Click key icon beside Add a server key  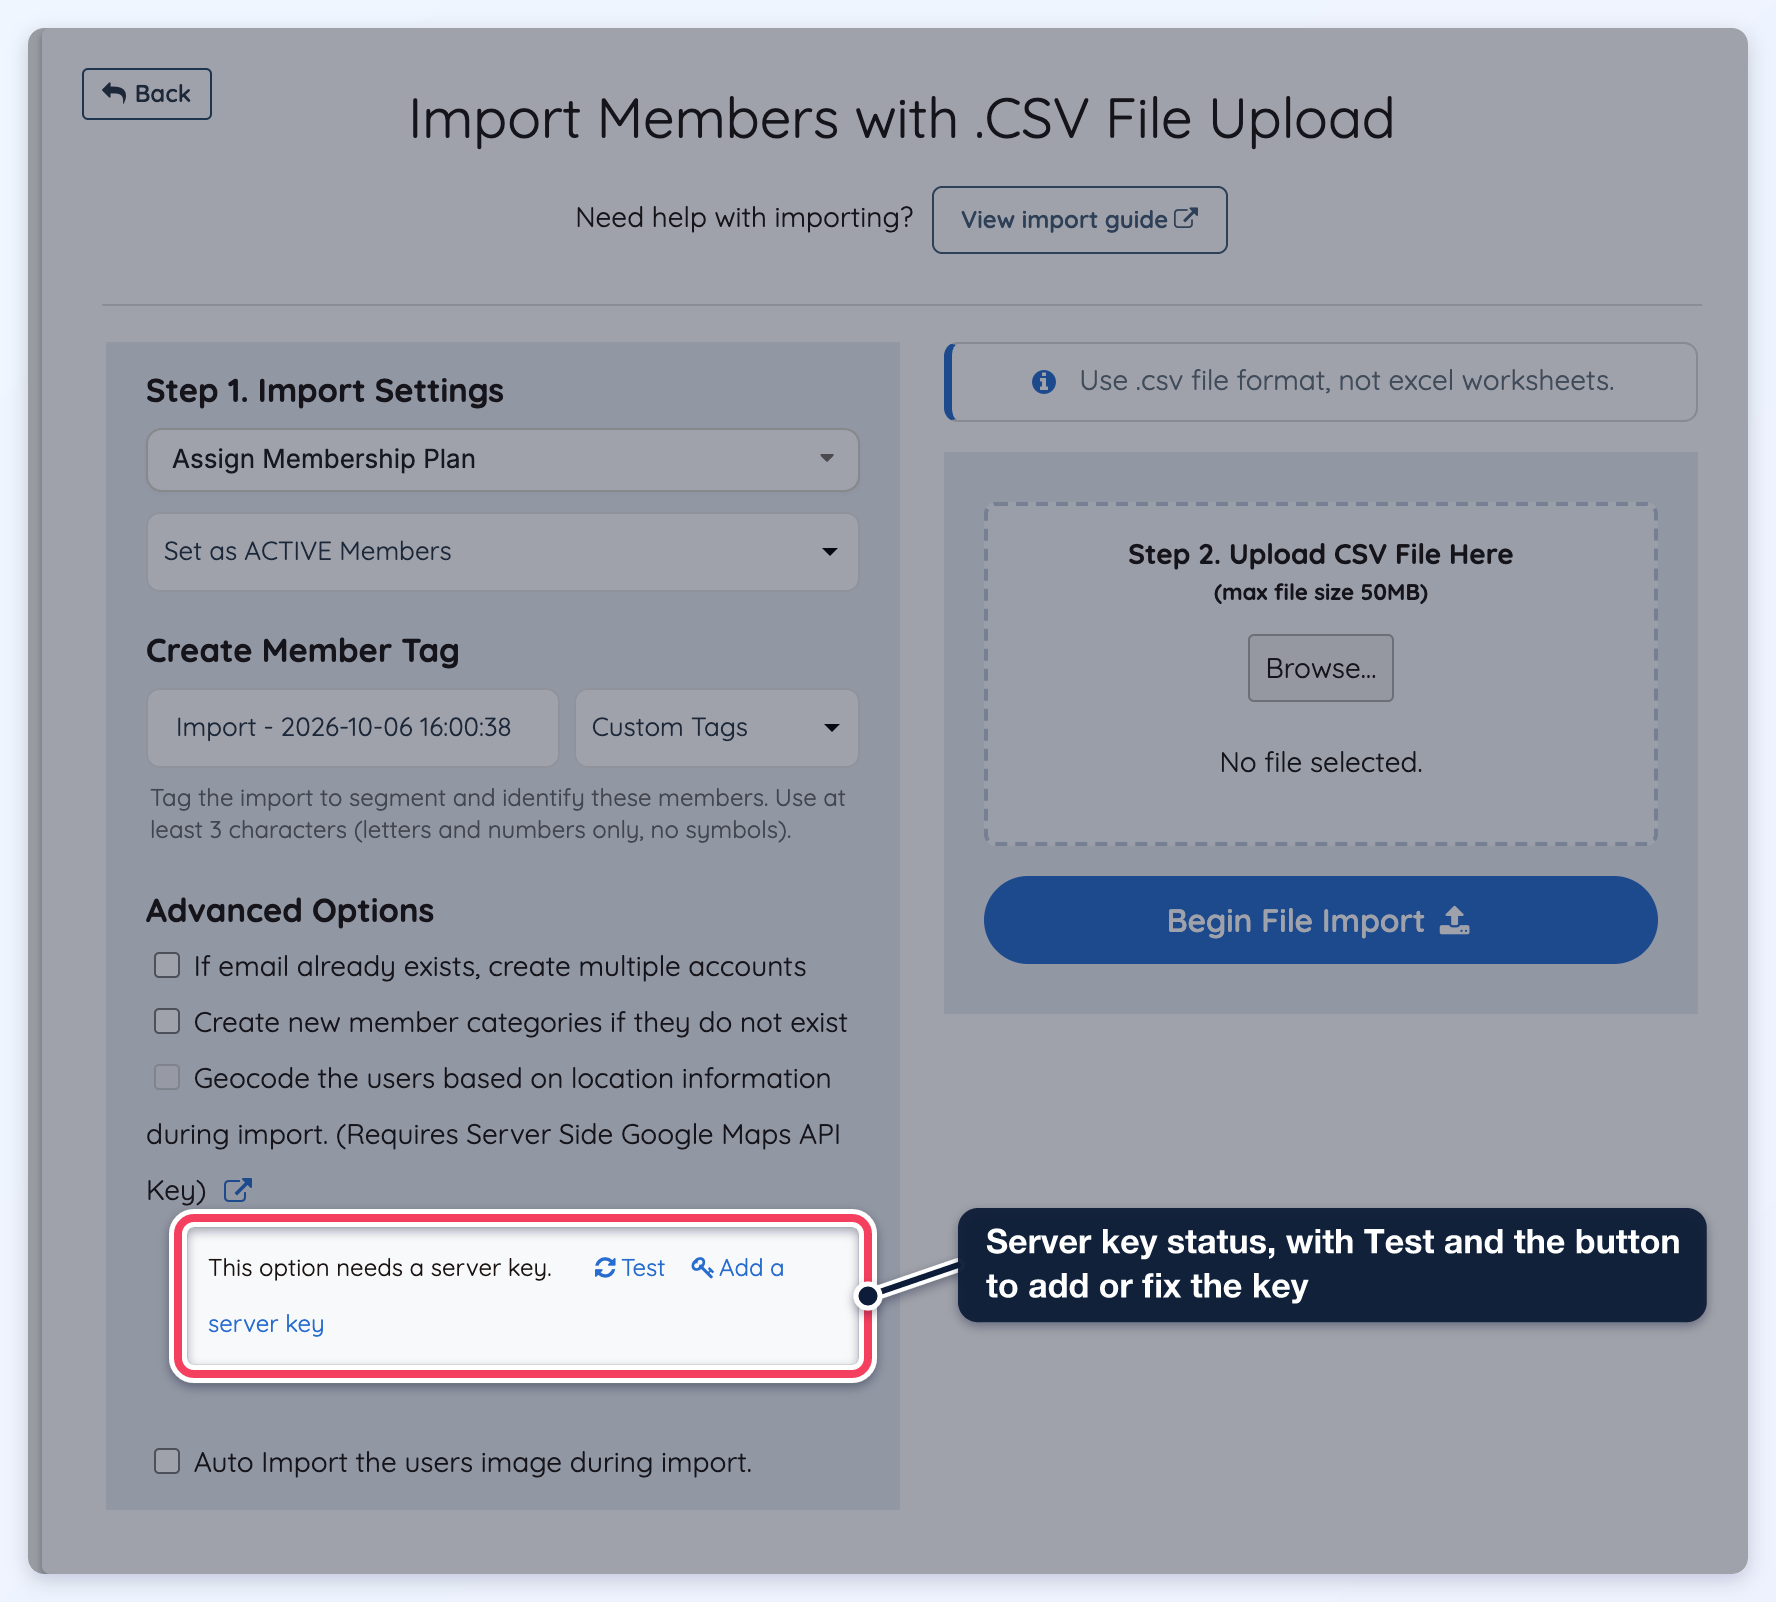click(702, 1268)
